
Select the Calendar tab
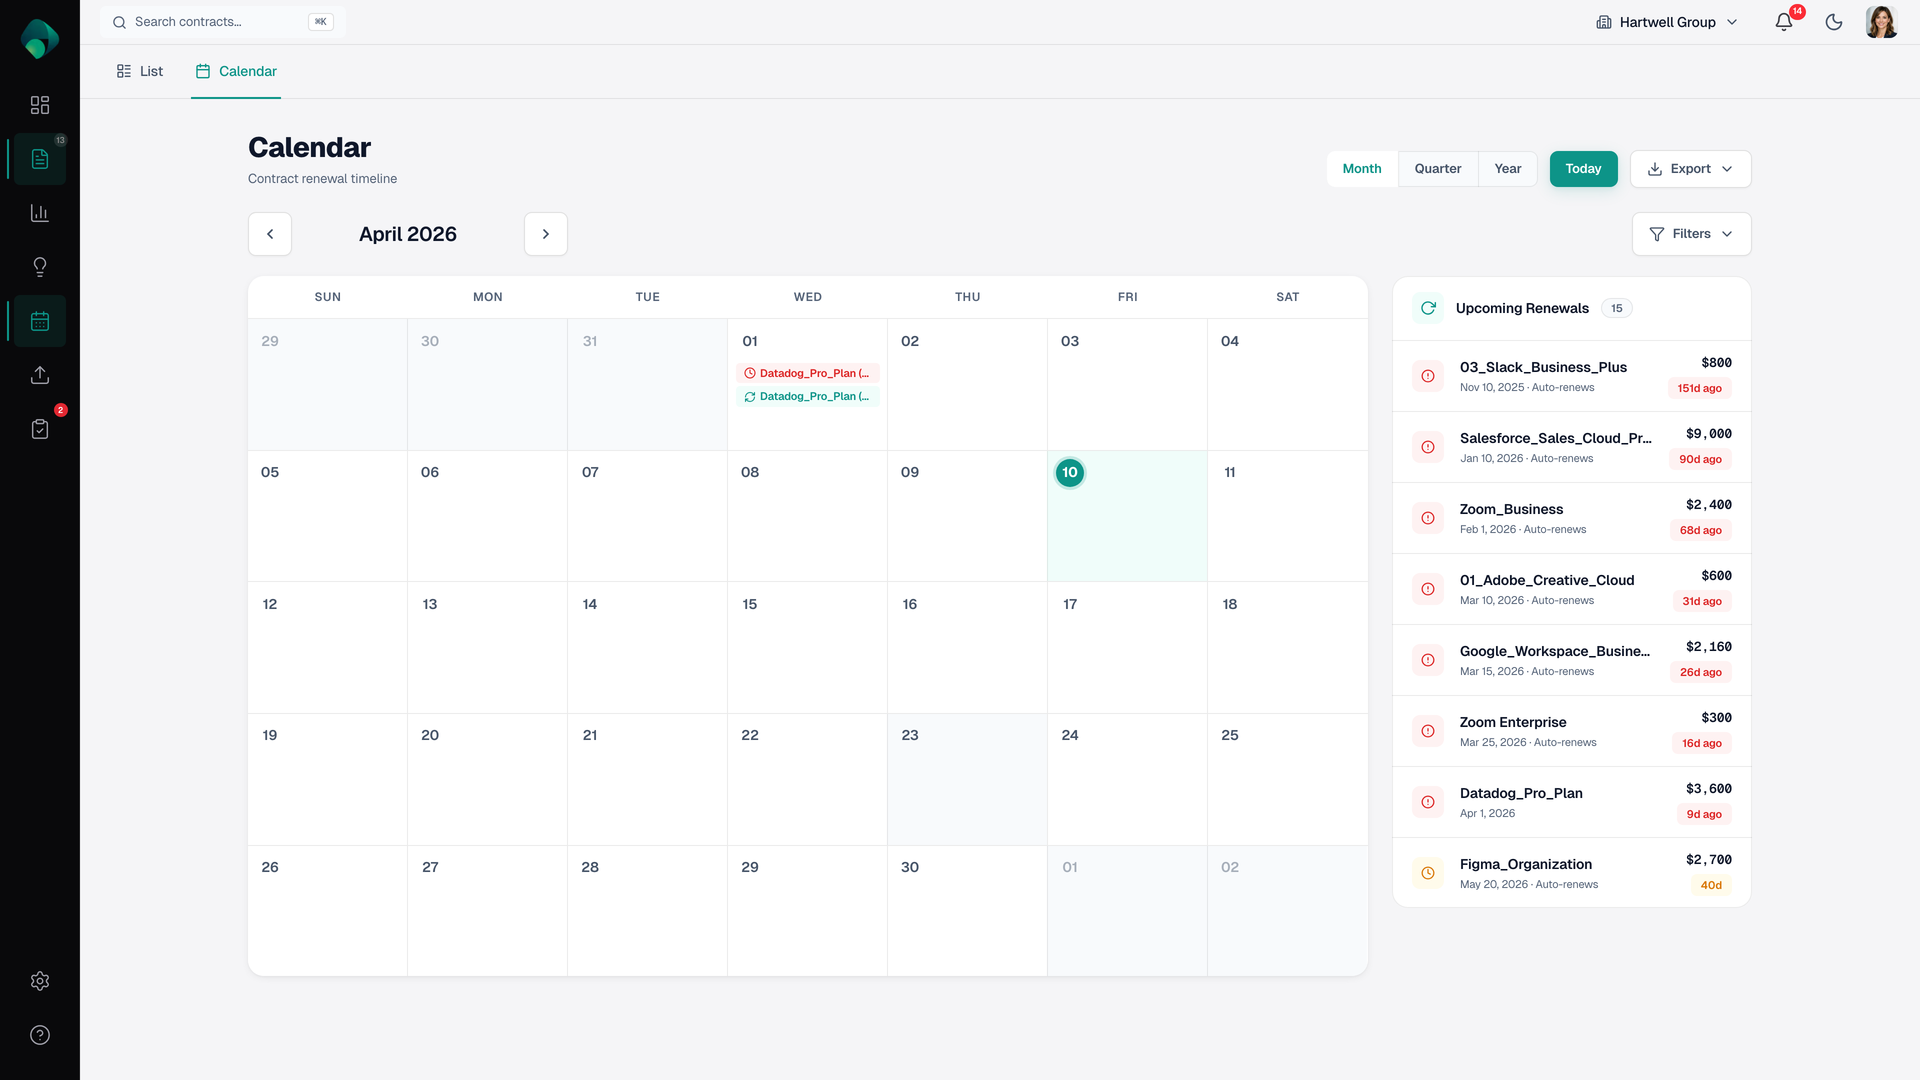point(236,71)
